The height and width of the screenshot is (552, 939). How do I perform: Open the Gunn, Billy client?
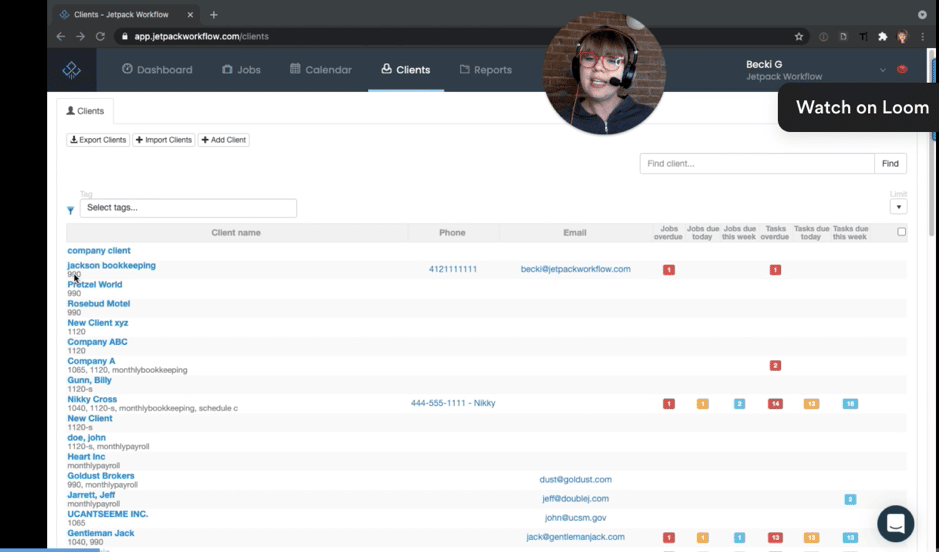89,380
